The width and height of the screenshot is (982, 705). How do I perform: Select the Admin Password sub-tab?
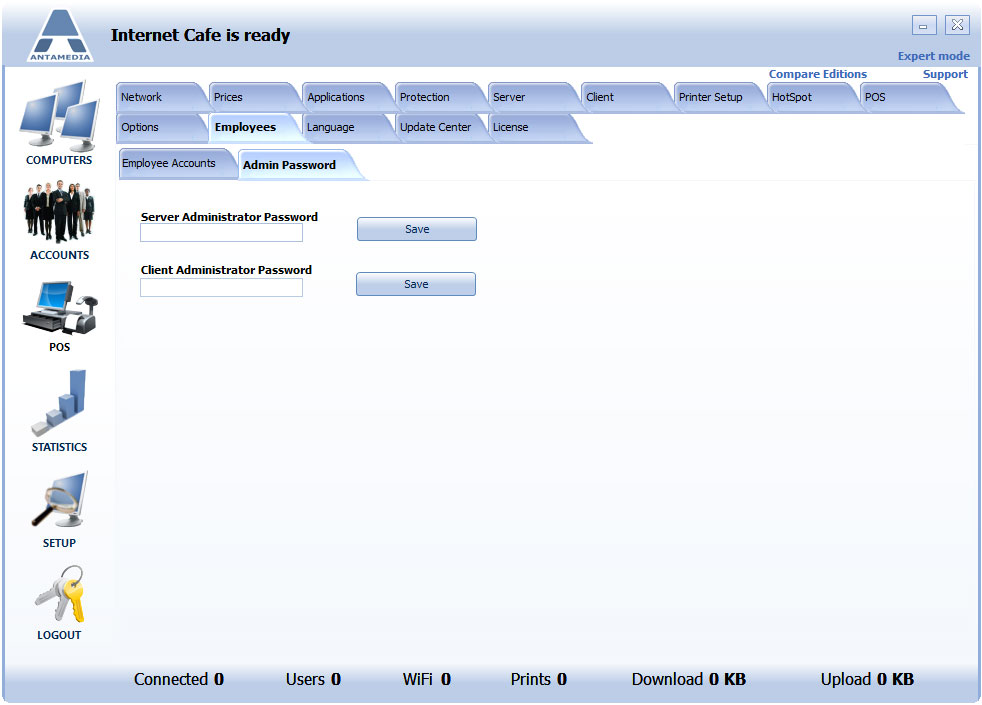299,165
